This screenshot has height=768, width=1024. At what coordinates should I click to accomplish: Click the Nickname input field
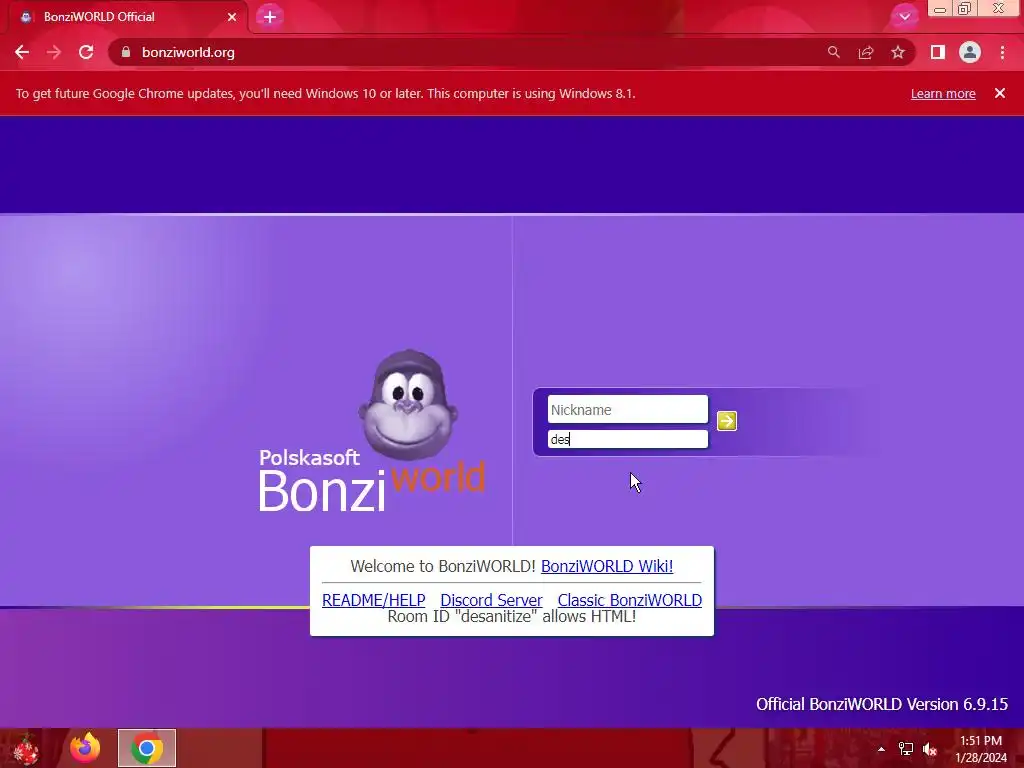point(628,409)
